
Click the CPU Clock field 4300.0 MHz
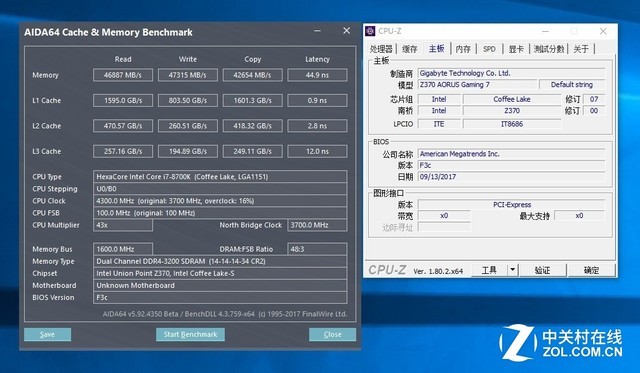pyautogui.click(x=220, y=201)
